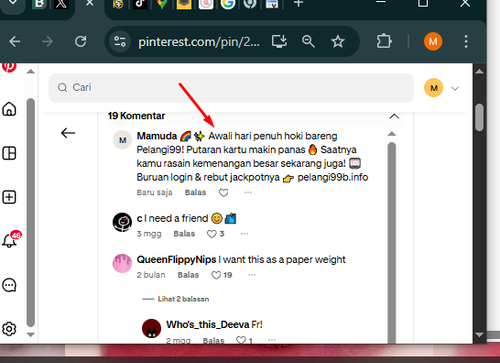Bookmark this page with the star
The height and width of the screenshot is (363, 500).
click(x=338, y=41)
